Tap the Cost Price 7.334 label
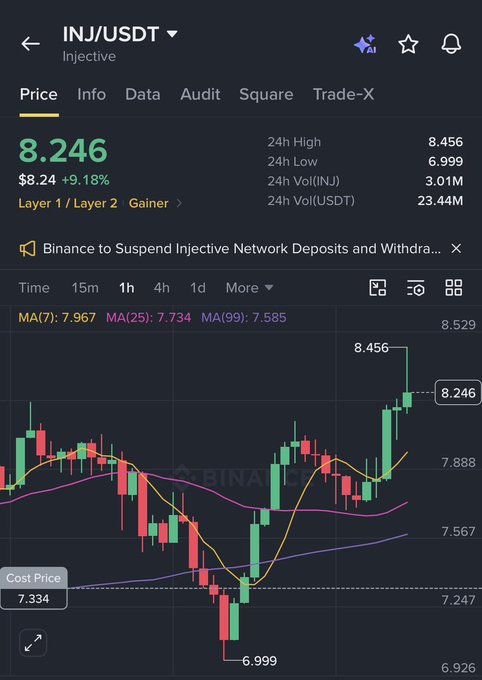This screenshot has height=680, width=482. click(33, 588)
